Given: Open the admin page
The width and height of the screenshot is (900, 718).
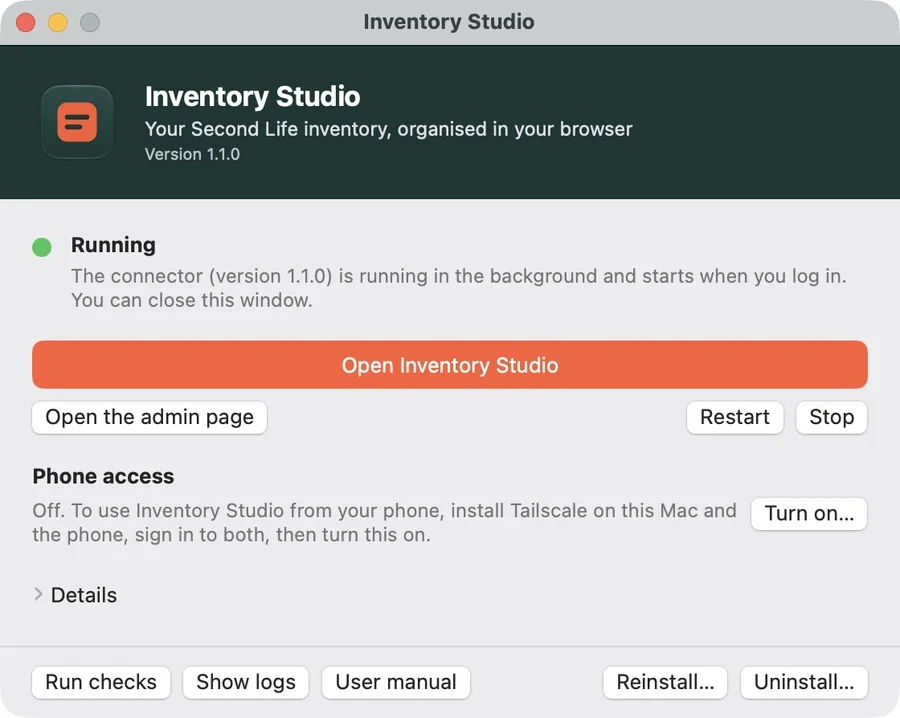Looking at the screenshot, I should click(149, 417).
